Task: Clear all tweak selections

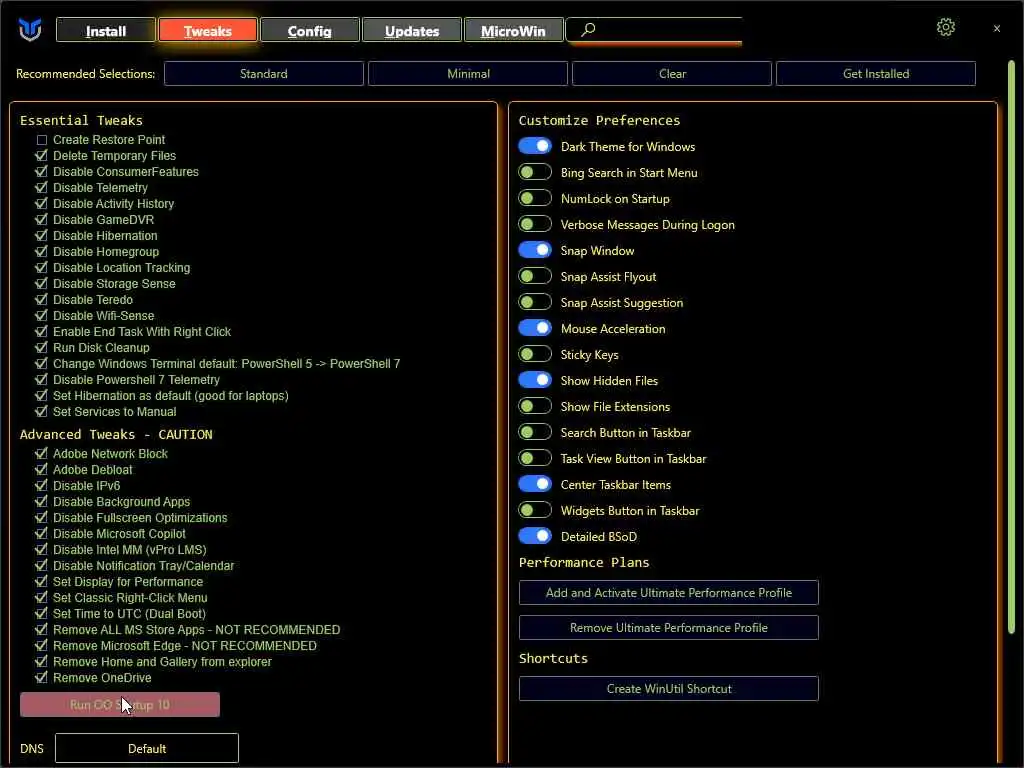Action: 672,74
